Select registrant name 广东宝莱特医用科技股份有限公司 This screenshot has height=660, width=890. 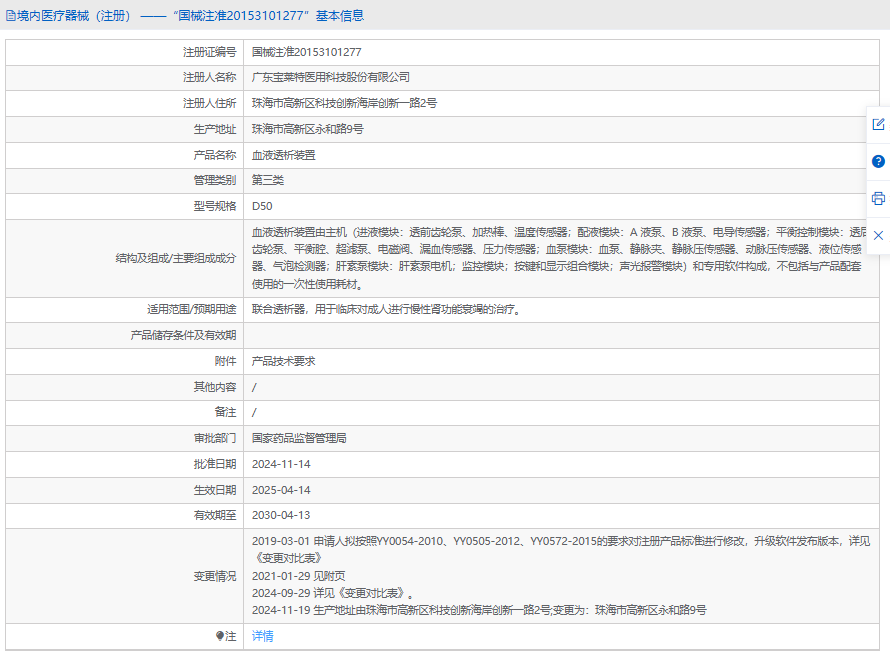coord(330,77)
